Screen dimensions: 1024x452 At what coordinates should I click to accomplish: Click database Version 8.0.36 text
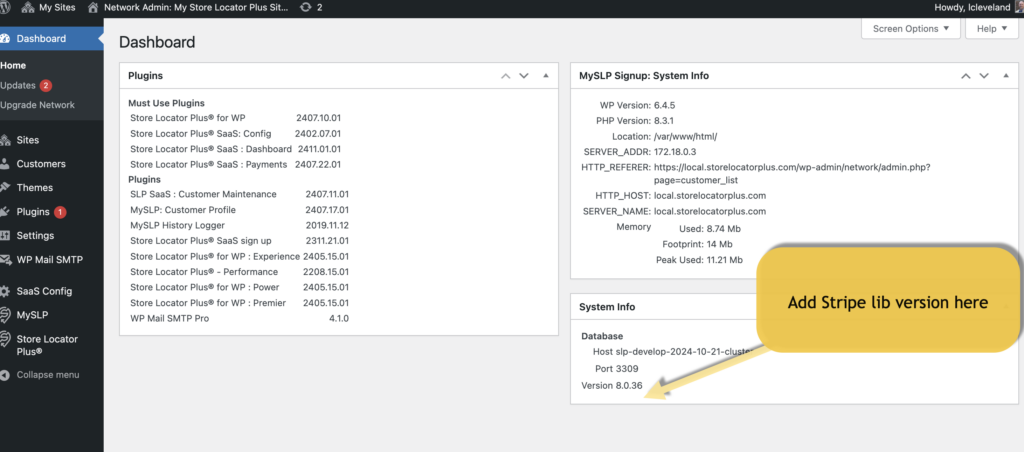612,385
